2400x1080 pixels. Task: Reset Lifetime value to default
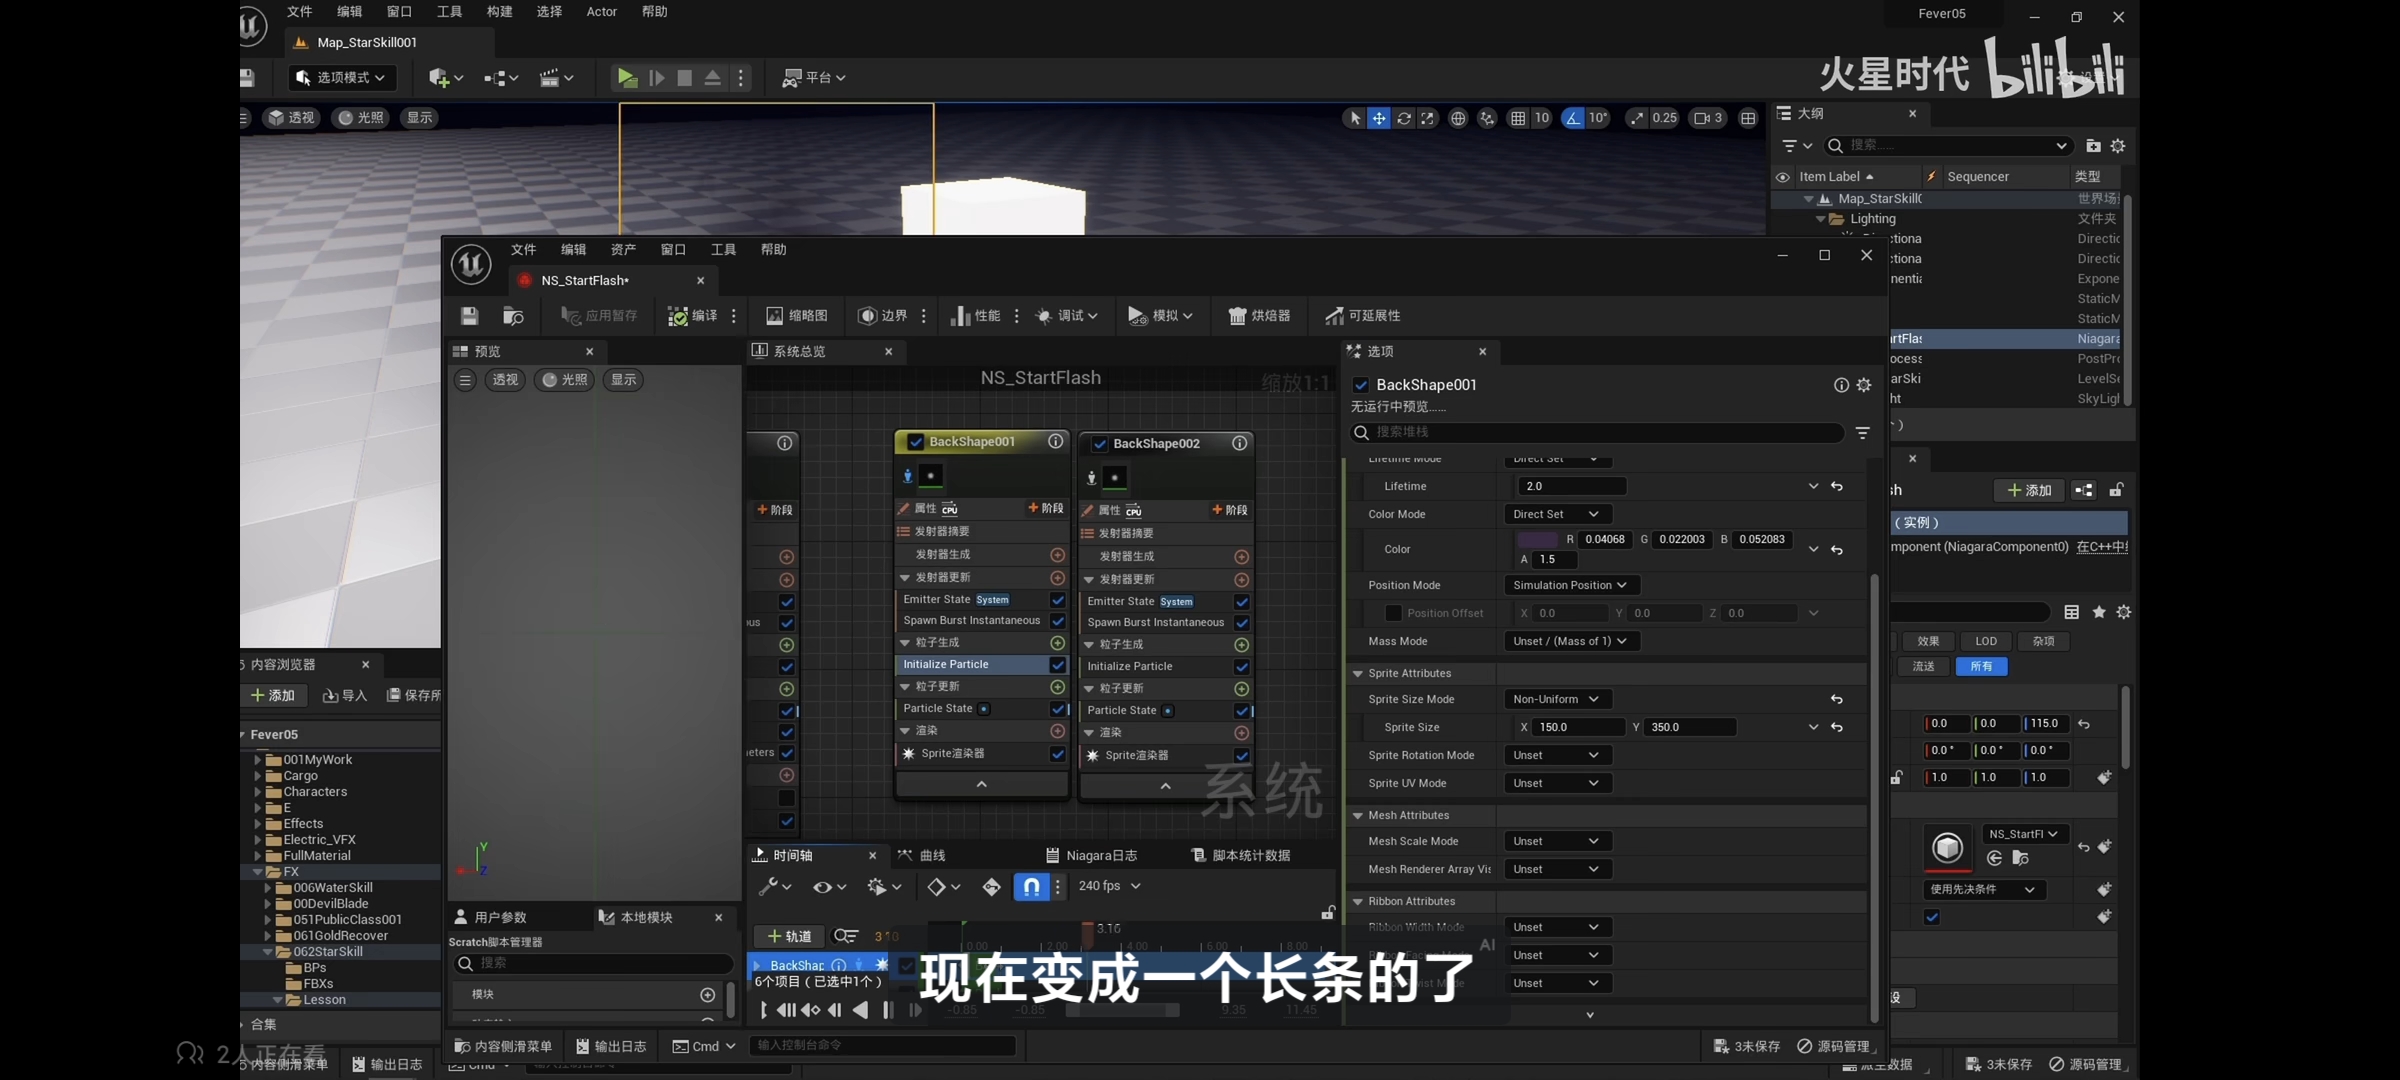pos(1837,486)
